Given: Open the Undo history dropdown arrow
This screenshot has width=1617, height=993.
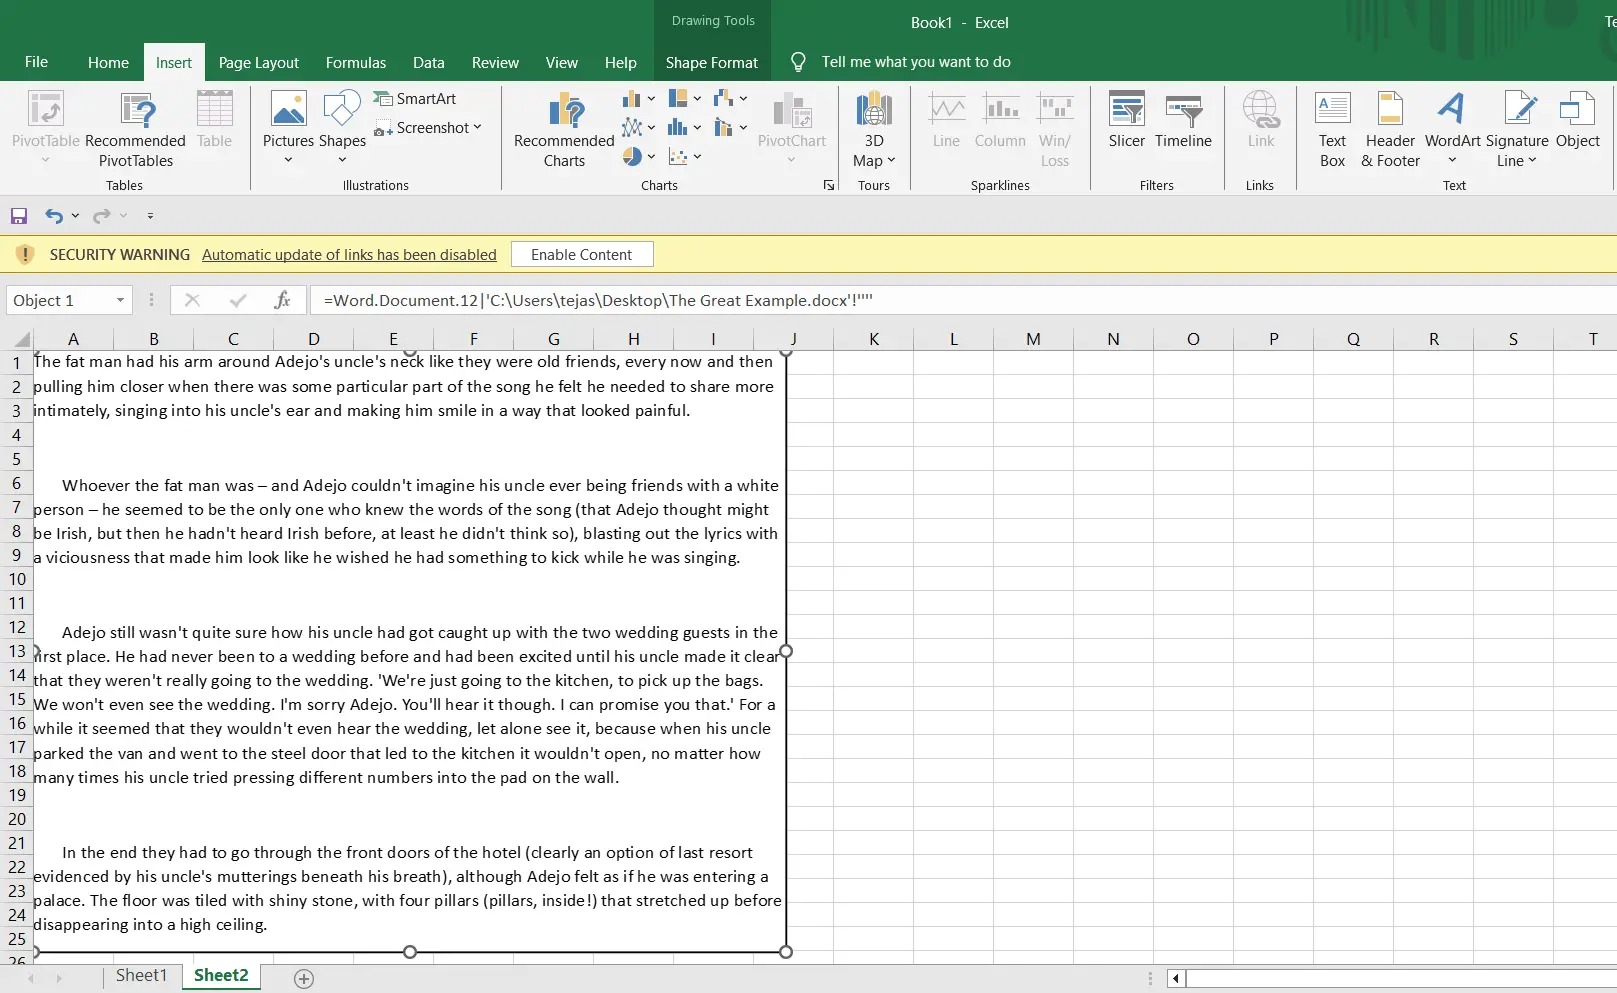Looking at the screenshot, I should (x=75, y=216).
